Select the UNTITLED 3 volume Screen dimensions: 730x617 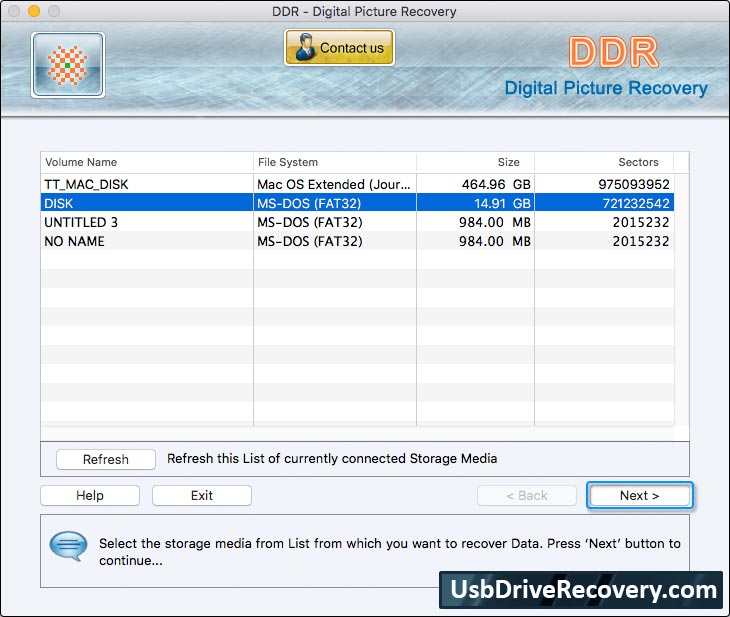[x=357, y=223]
